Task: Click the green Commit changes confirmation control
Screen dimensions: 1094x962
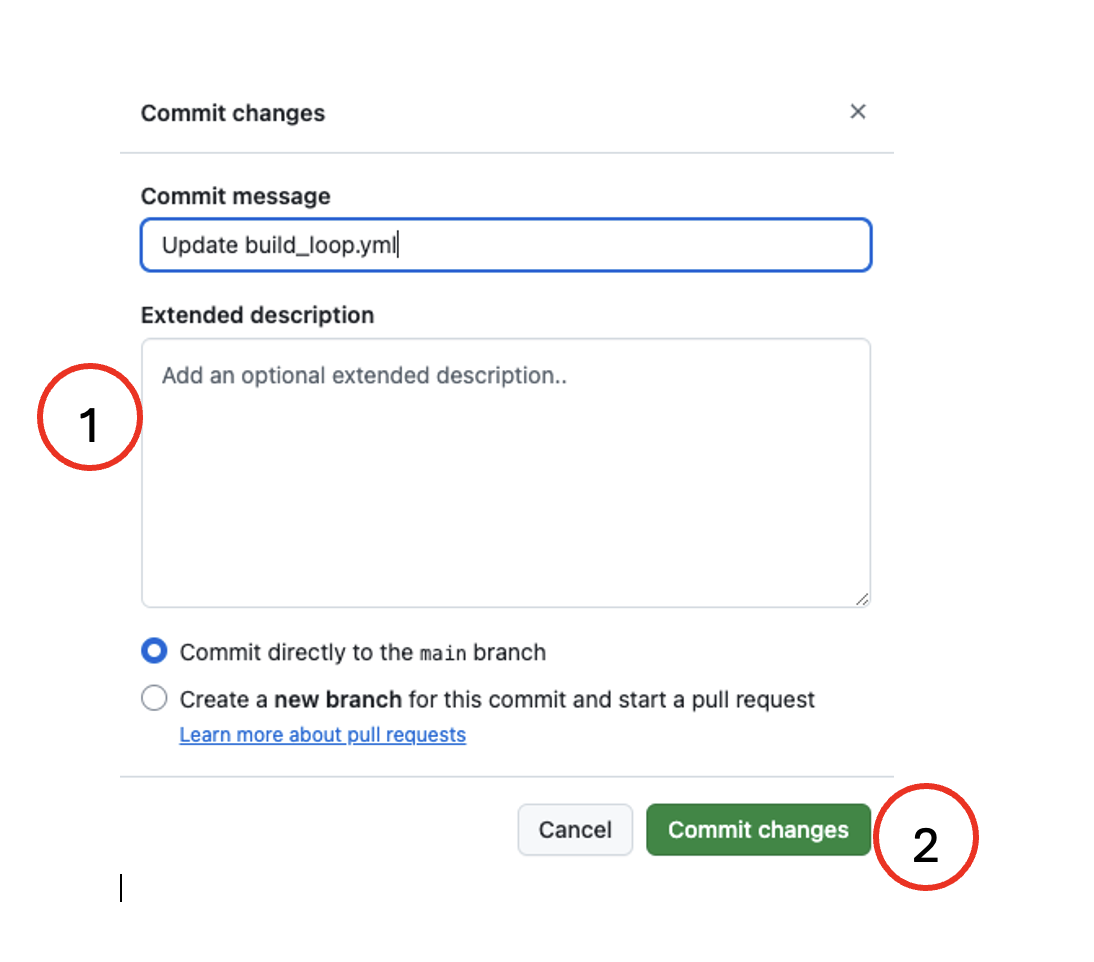Action: 758,829
